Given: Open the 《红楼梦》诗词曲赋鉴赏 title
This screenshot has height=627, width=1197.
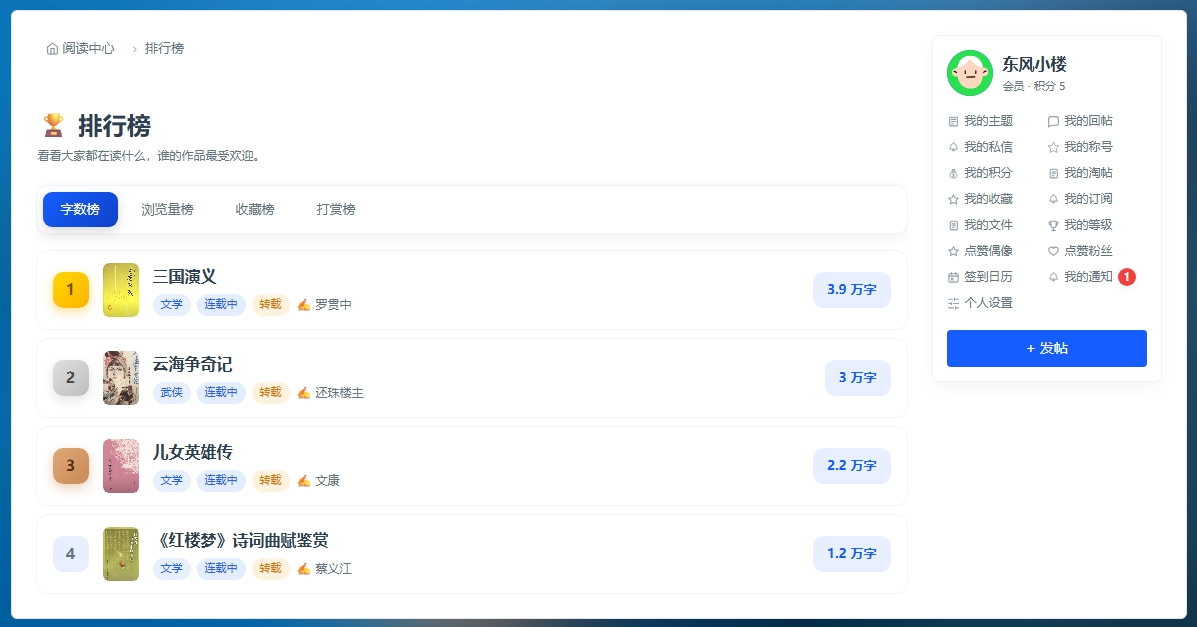Looking at the screenshot, I should 240,541.
